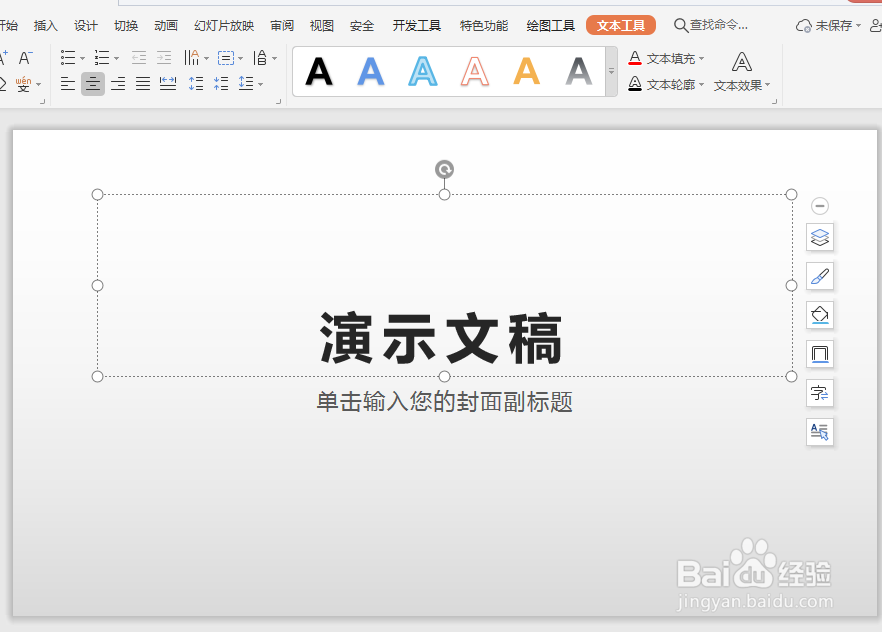
Task: Open the WordArt group dialog launcher
Action: click(x=775, y=102)
